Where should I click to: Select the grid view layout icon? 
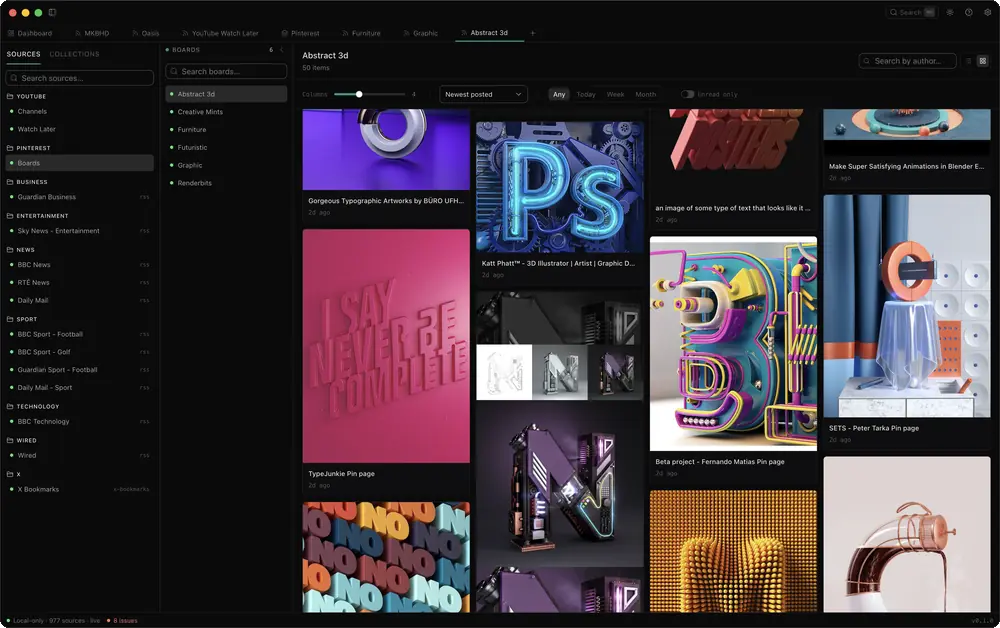(983, 61)
